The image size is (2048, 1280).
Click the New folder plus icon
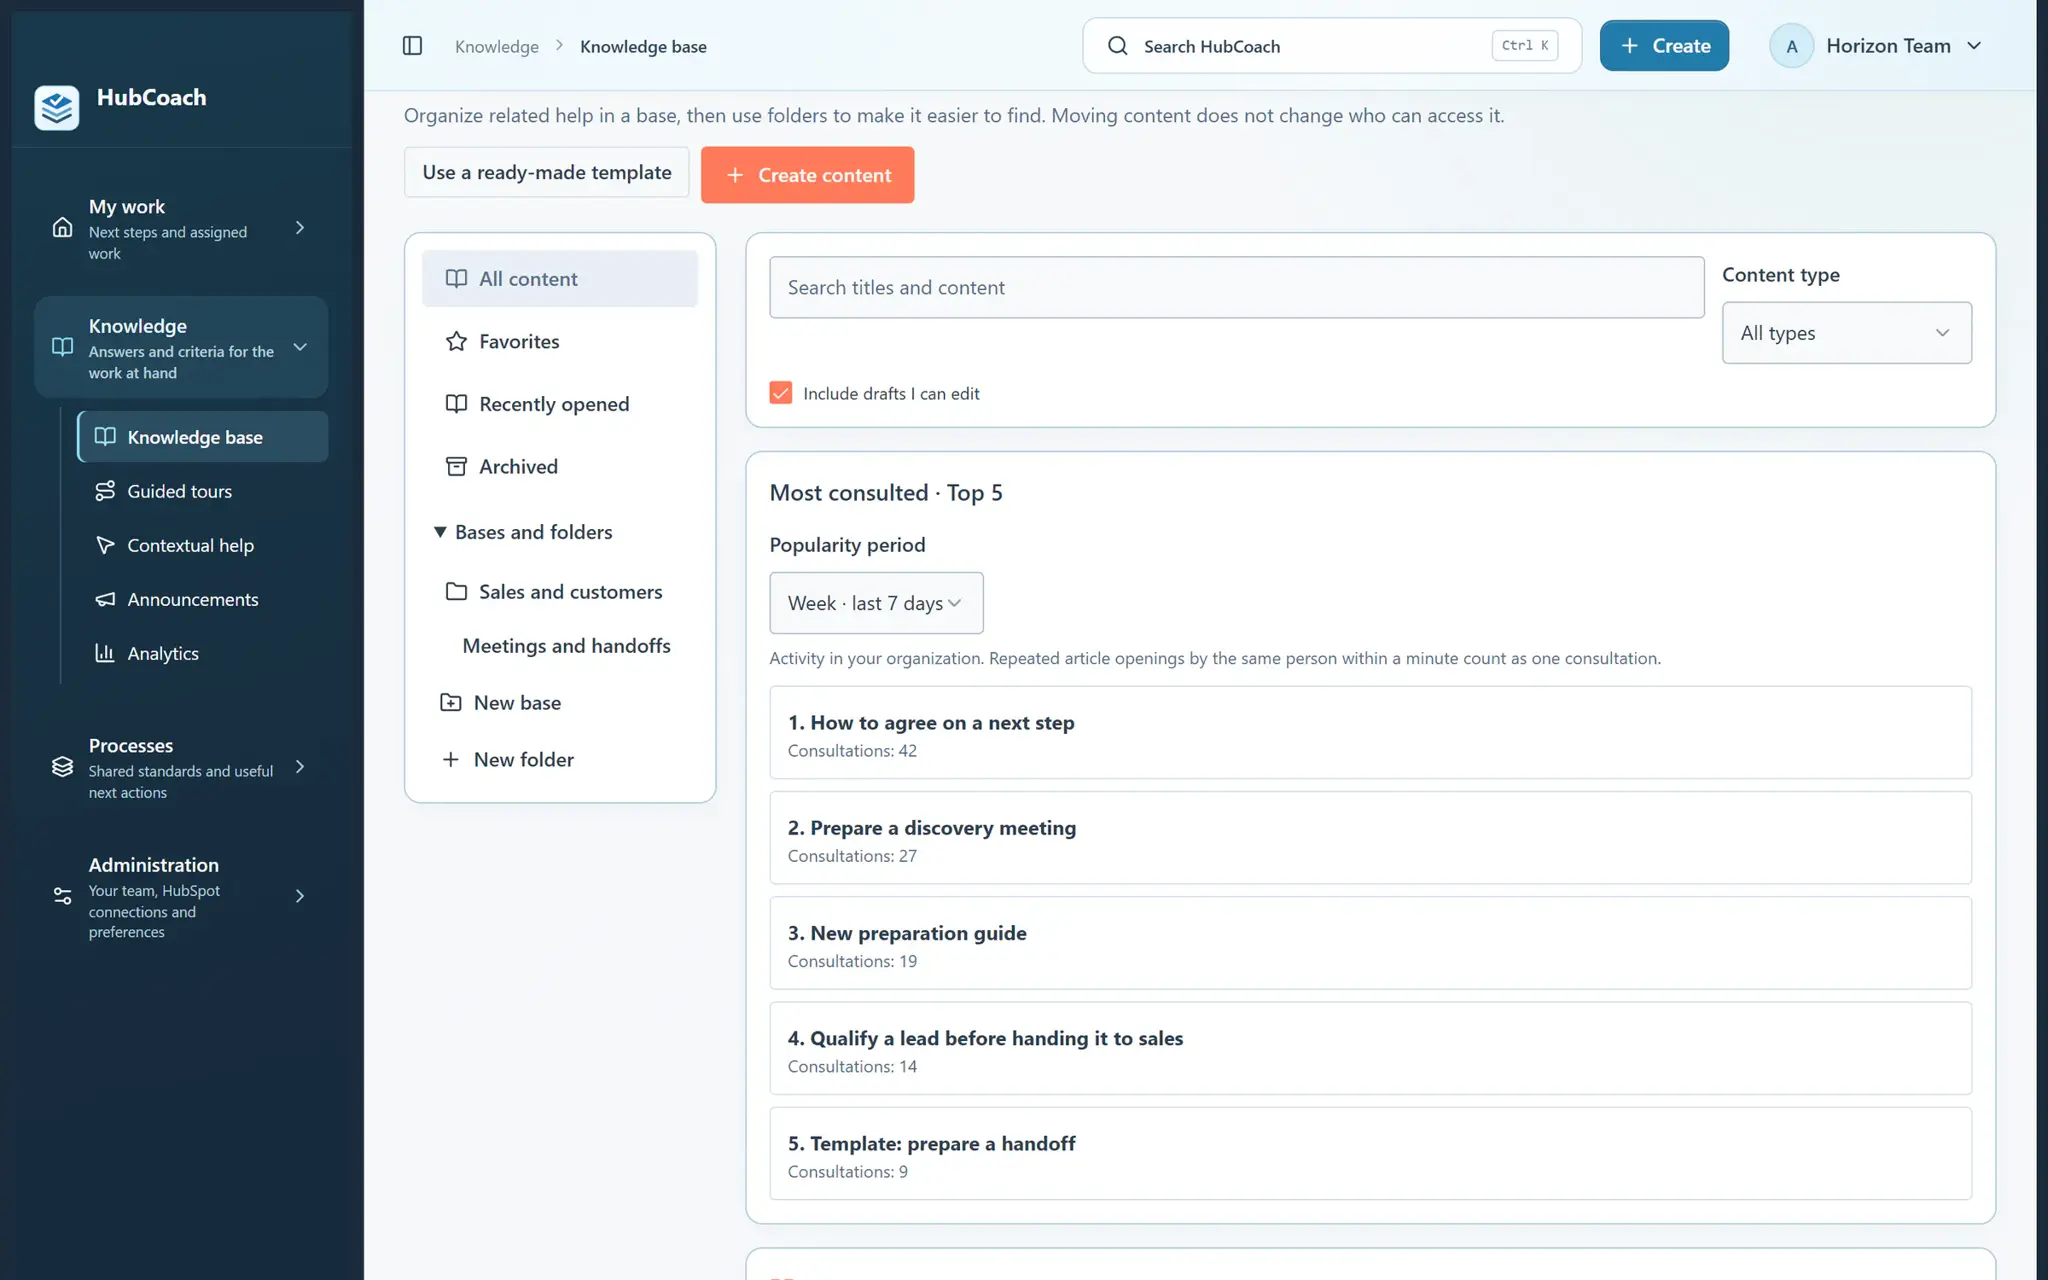pos(451,759)
